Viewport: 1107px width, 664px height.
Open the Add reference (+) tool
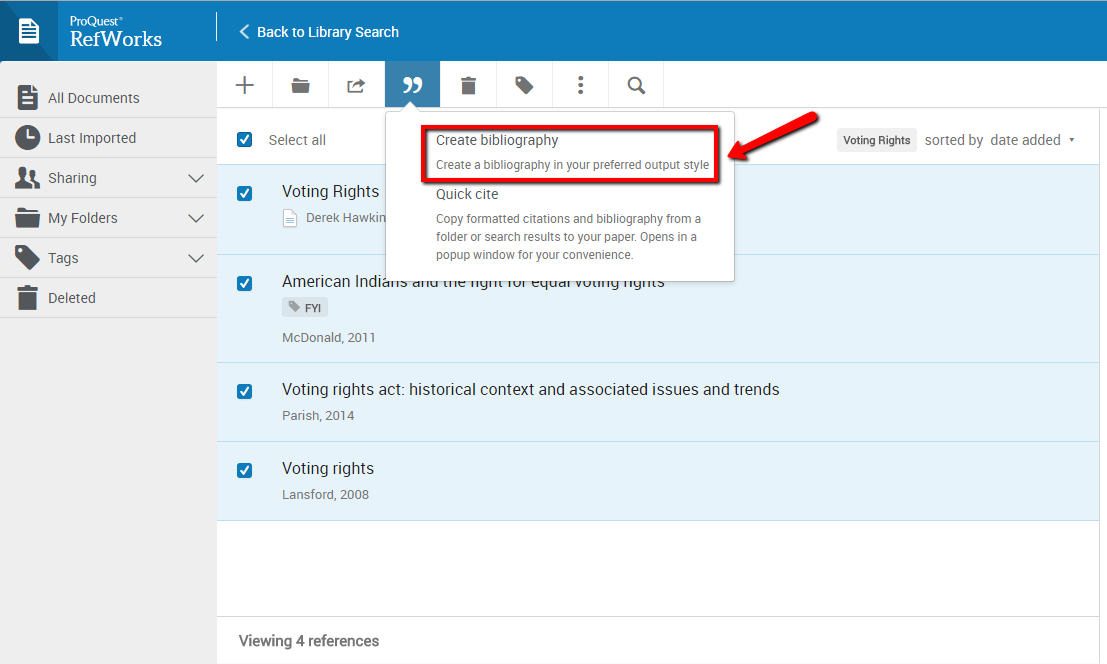pos(244,84)
